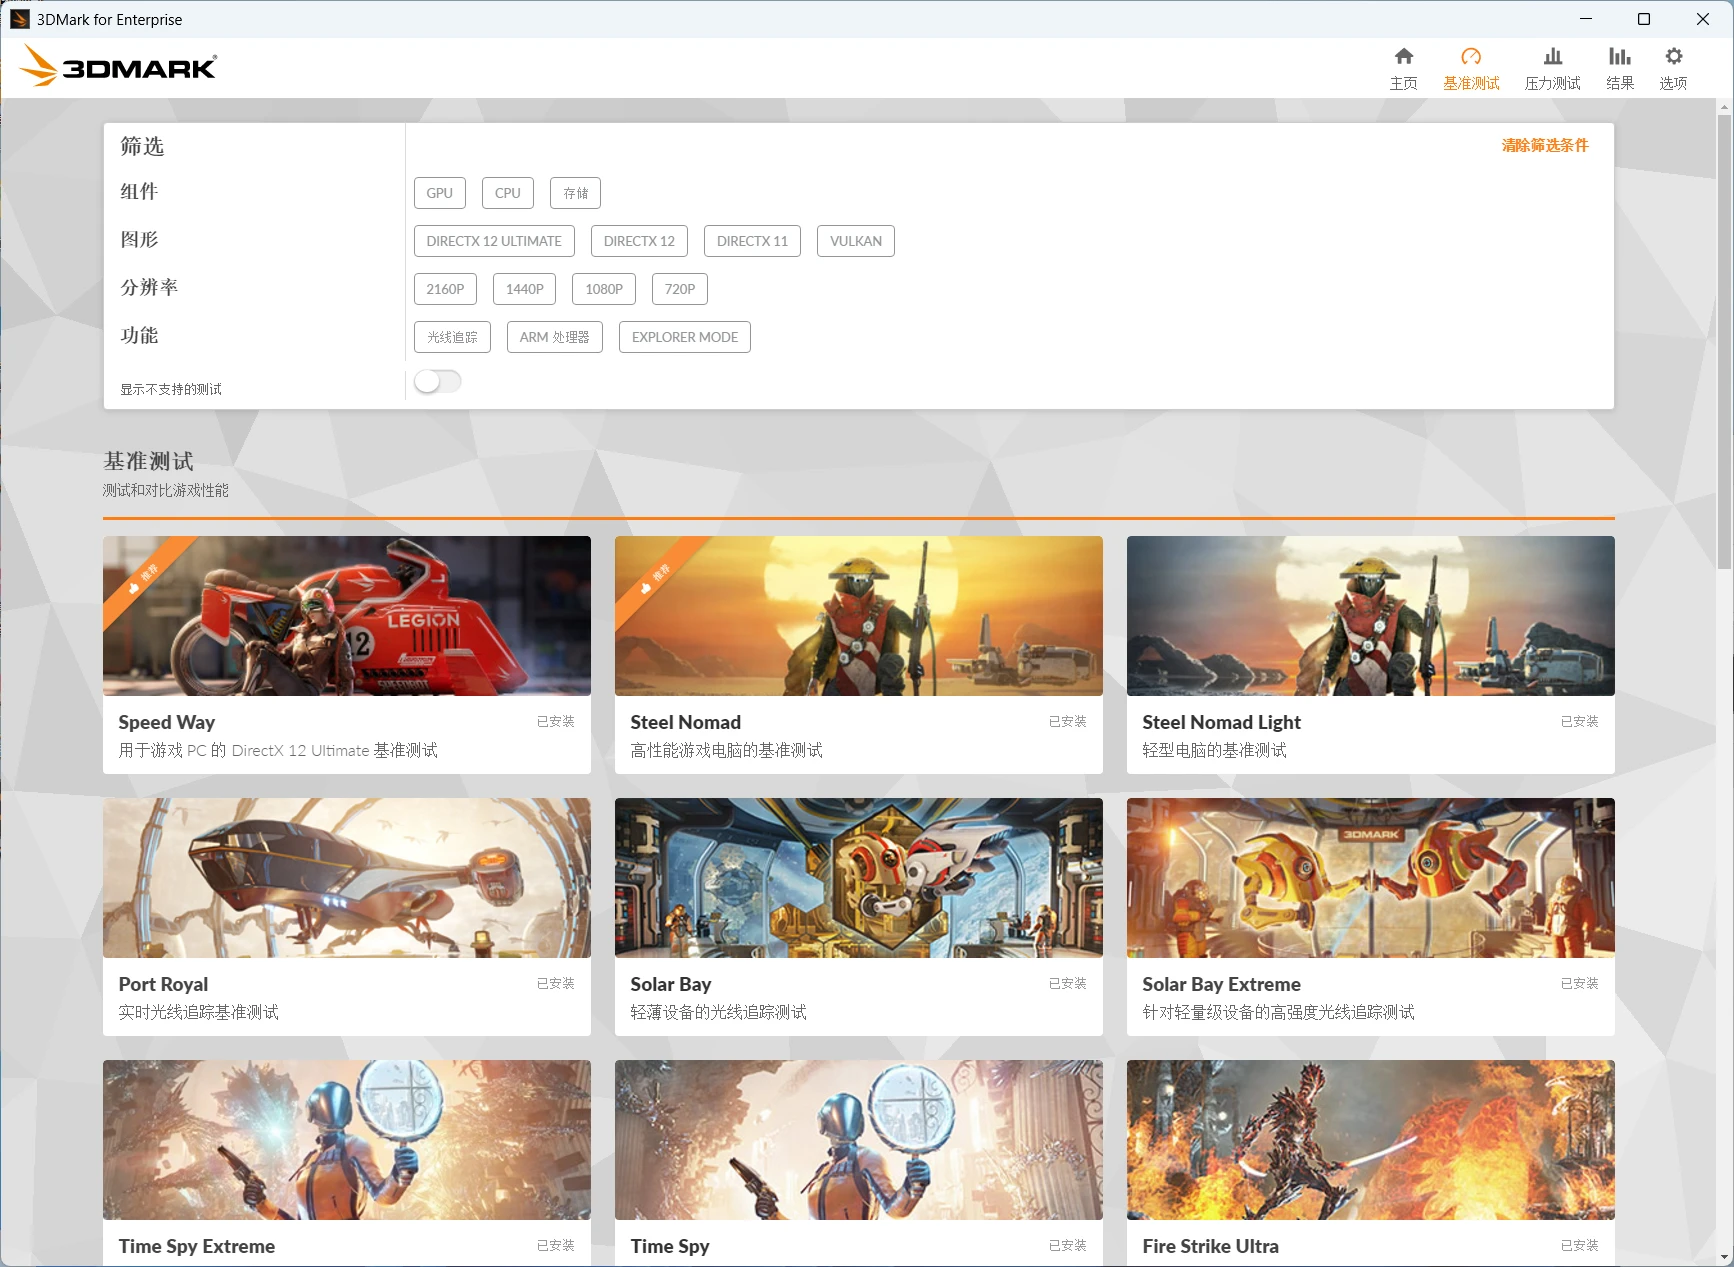
Task: Toggle the CPU component filter
Action: (508, 193)
